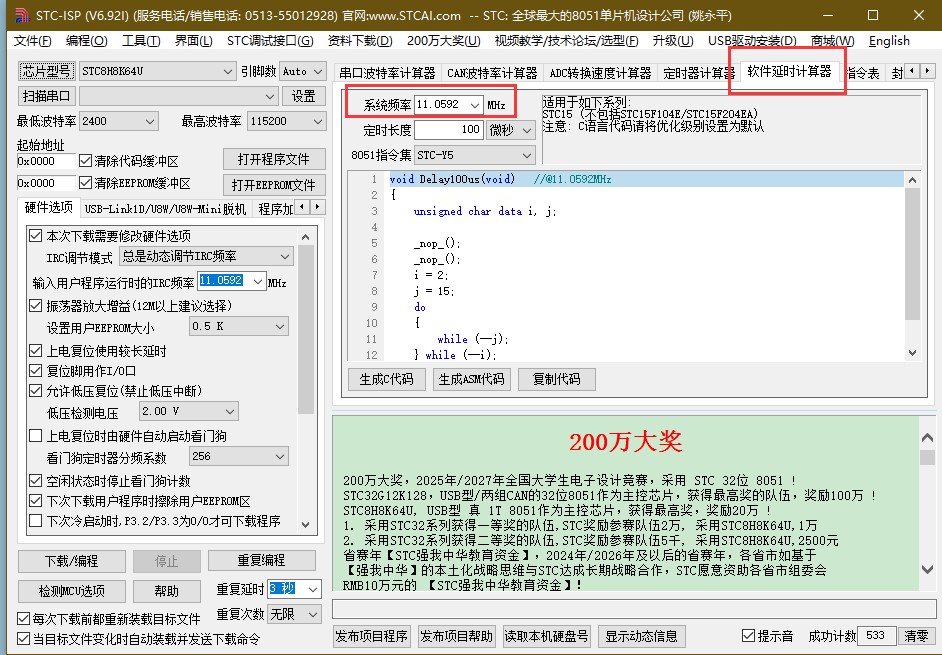Image resolution: width=942 pixels, height=655 pixels.
Task: Open the 重复延时 3 秒 dropdown
Action: coord(313,590)
